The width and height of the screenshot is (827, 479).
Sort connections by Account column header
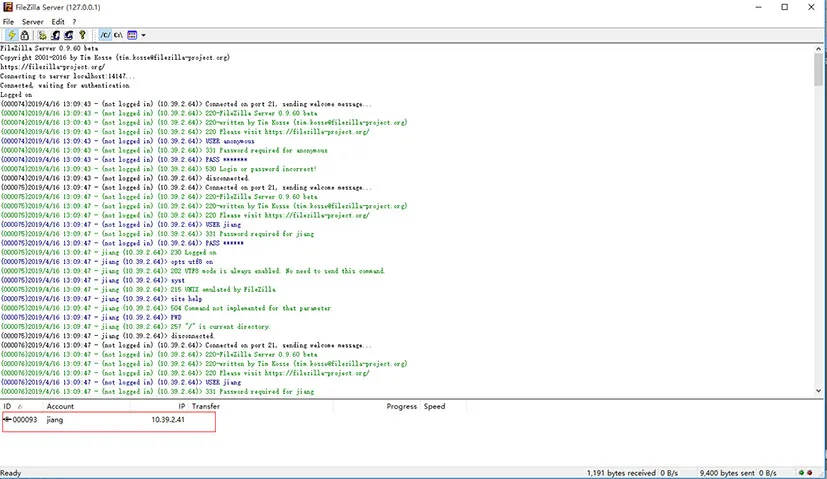coord(86,406)
